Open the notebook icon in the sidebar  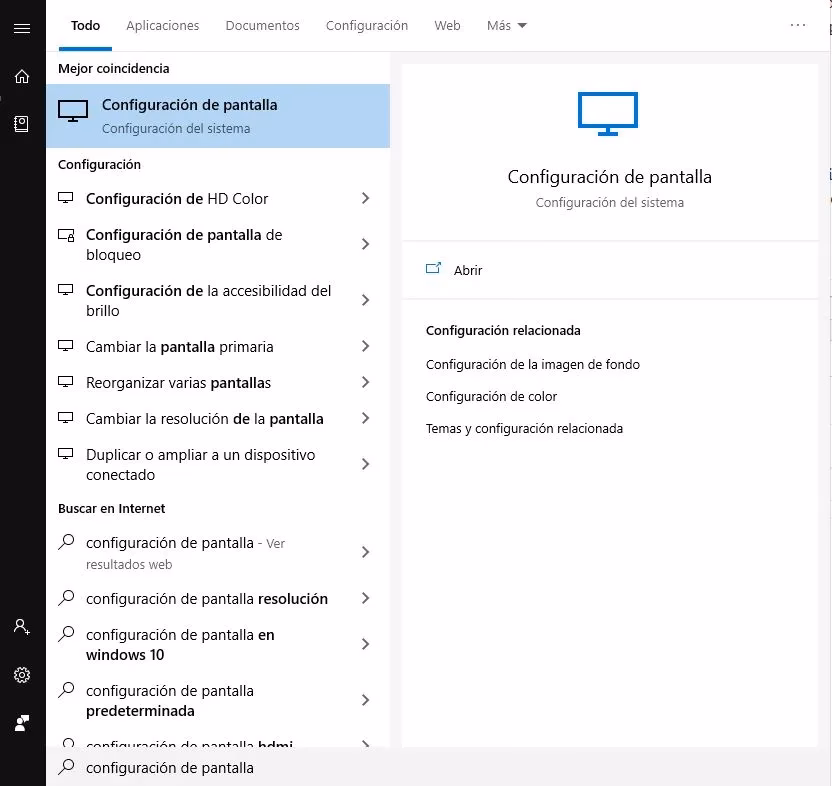(x=21, y=124)
